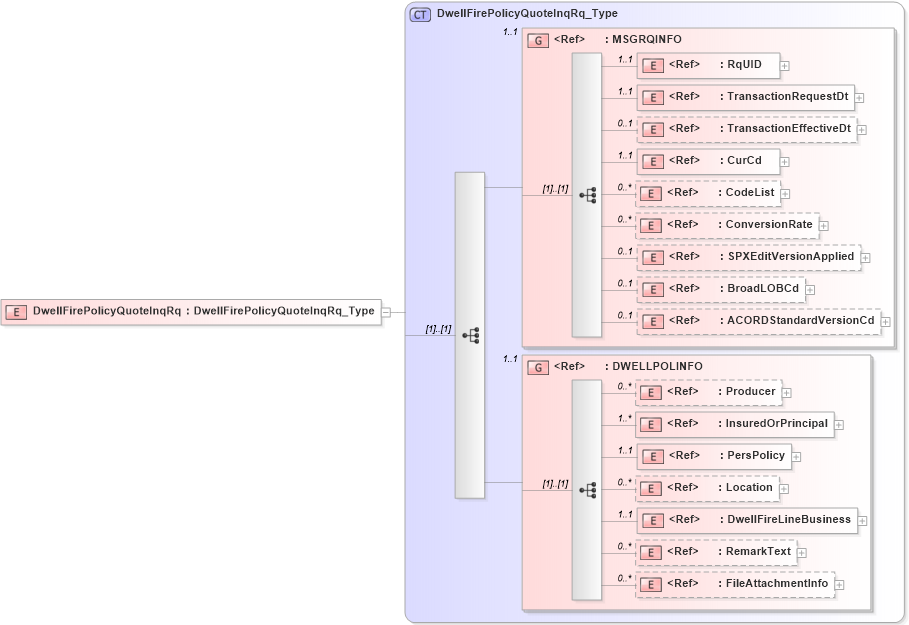Image resolution: width=909 pixels, height=625 pixels.
Task: Click the G icon of the DWELLPOLINFO group
Action: (x=538, y=366)
